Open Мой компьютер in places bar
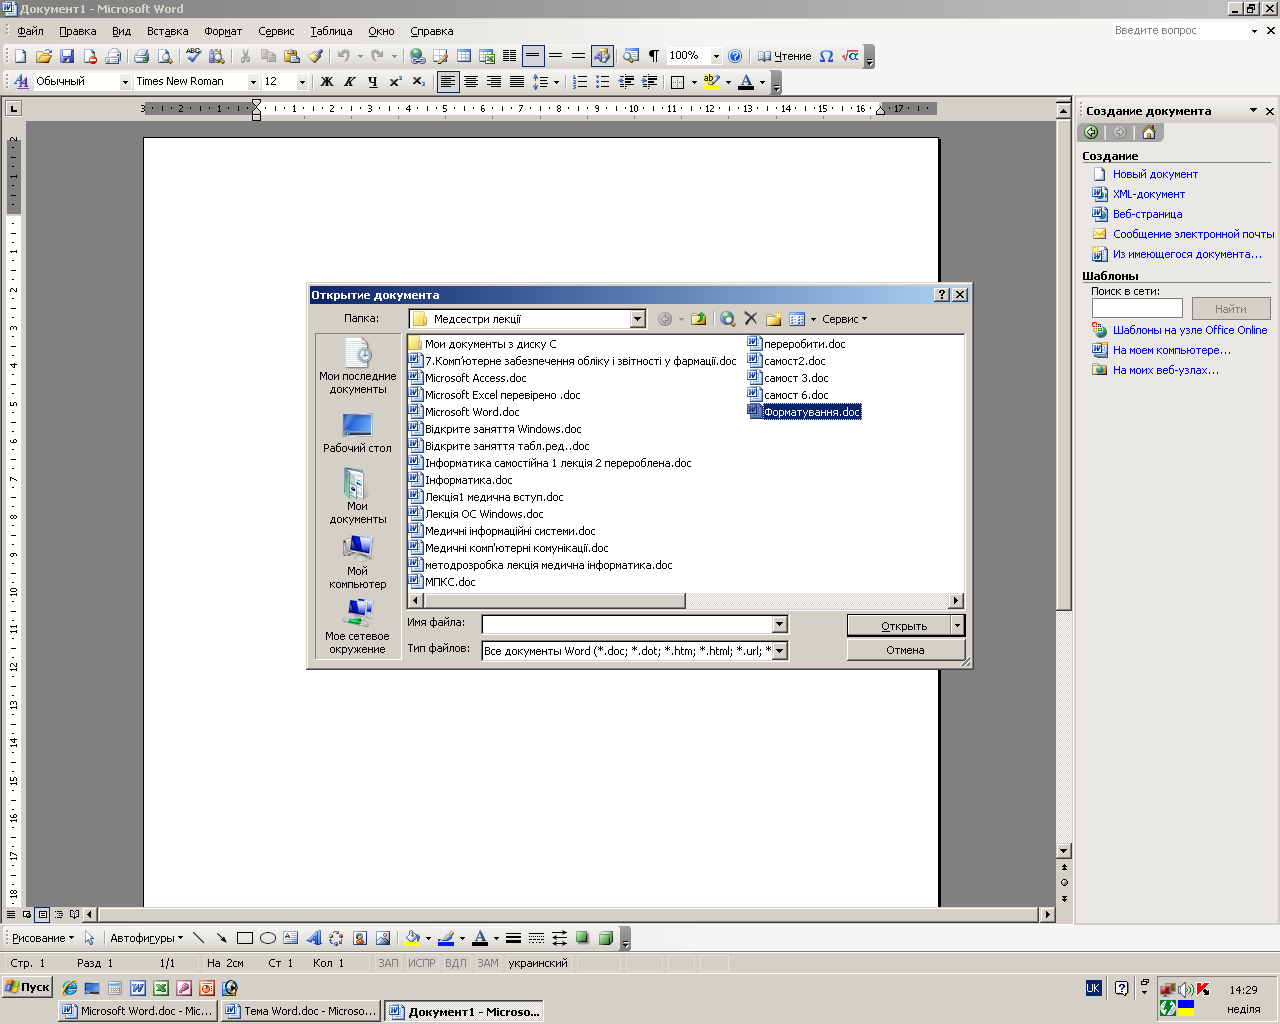The image size is (1280, 1024). 358,562
